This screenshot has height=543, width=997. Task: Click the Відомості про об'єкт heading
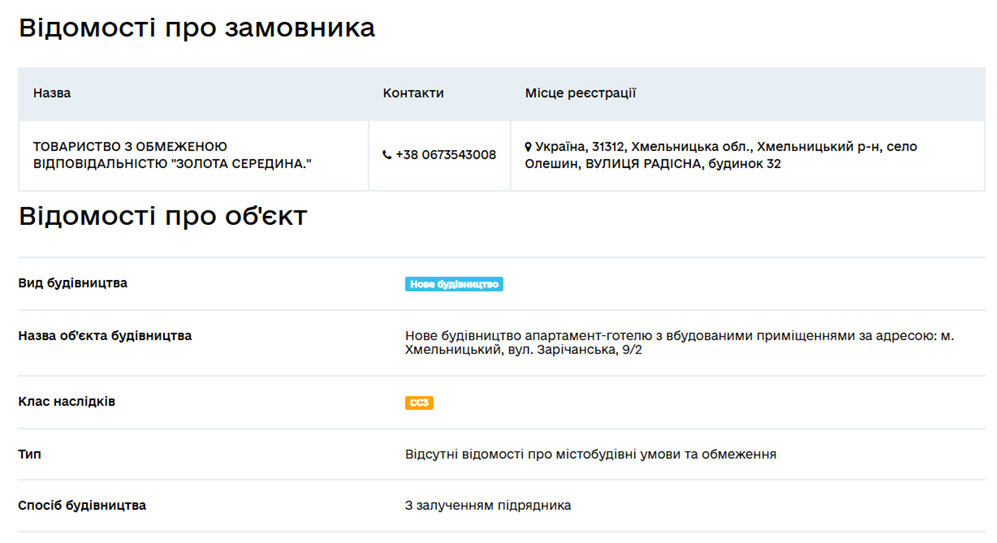163,216
